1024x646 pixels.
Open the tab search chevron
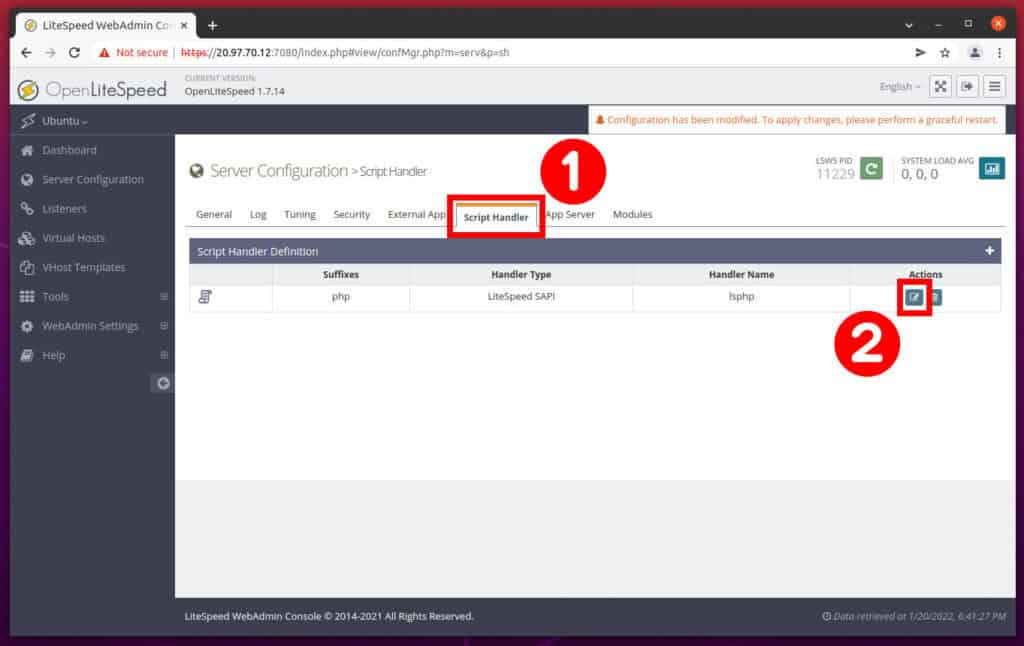click(x=908, y=25)
